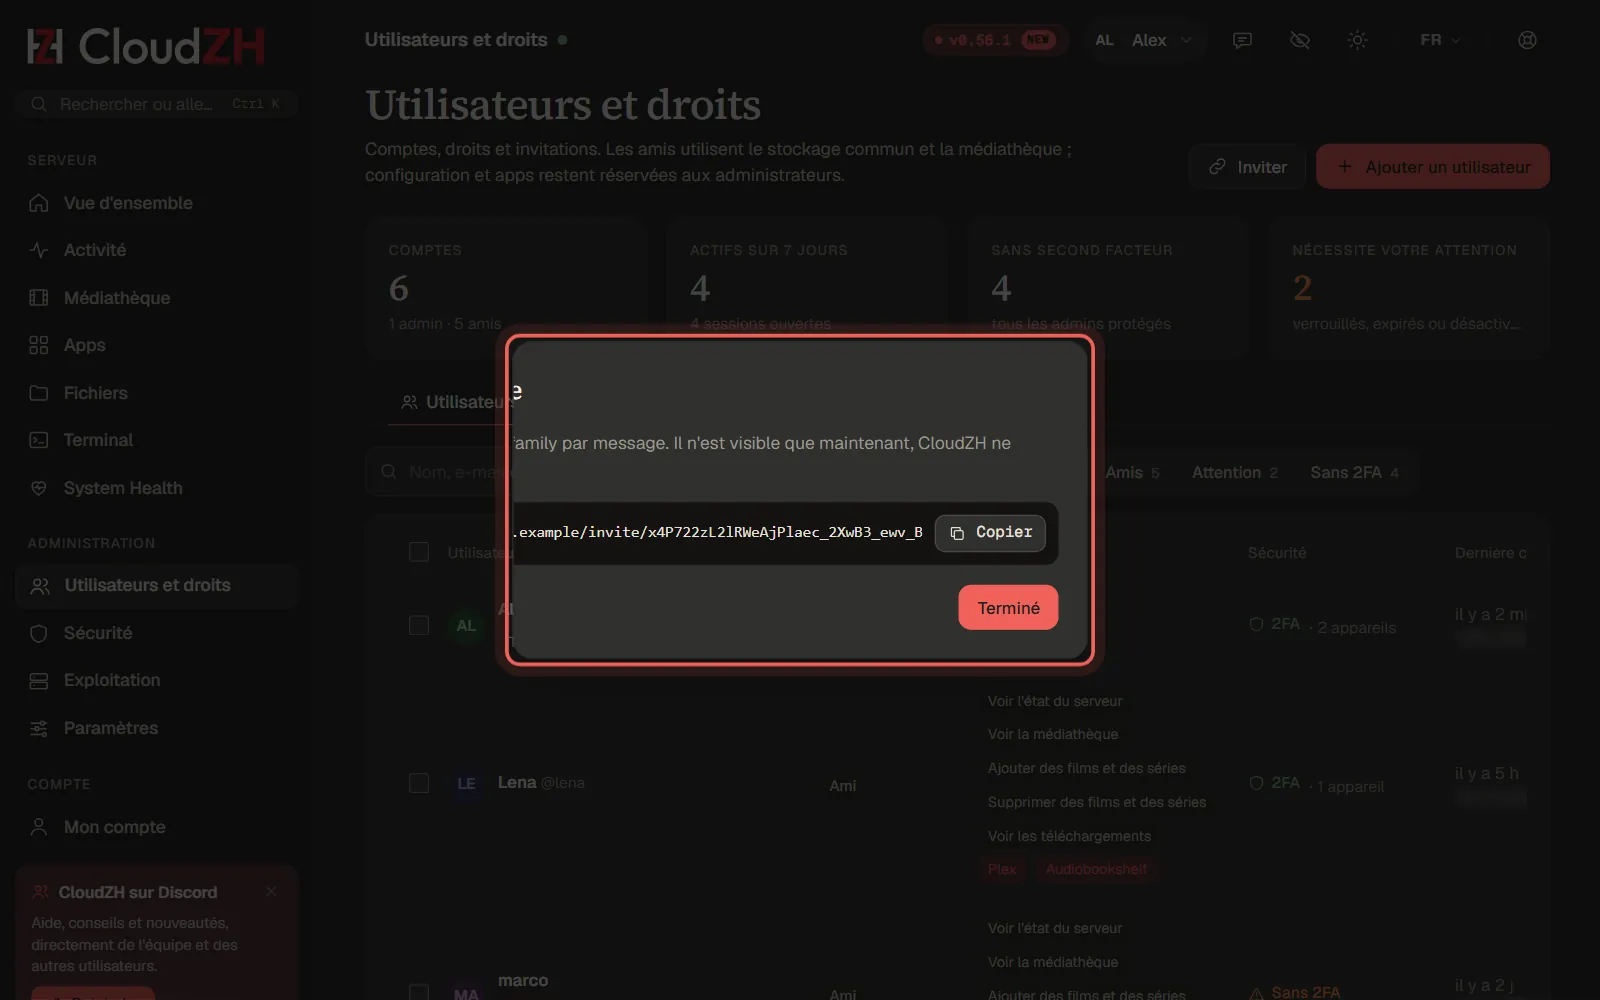The height and width of the screenshot is (1000, 1600).
Task: Dismiss the CloudZH sur Discord card
Action: pos(271,891)
